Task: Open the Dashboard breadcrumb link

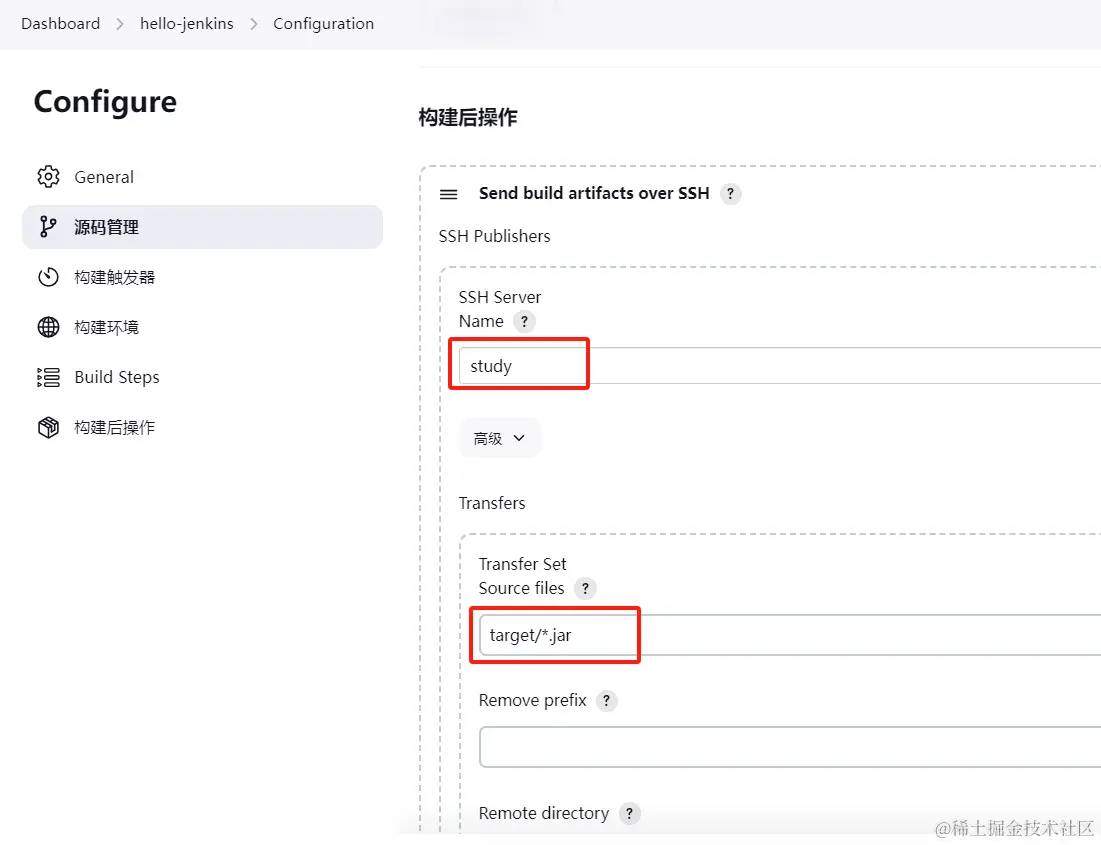Action: point(60,24)
